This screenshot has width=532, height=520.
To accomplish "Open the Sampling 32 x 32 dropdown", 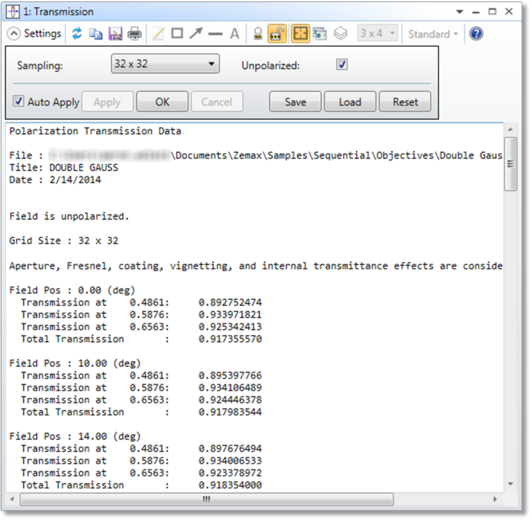I will (165, 64).
